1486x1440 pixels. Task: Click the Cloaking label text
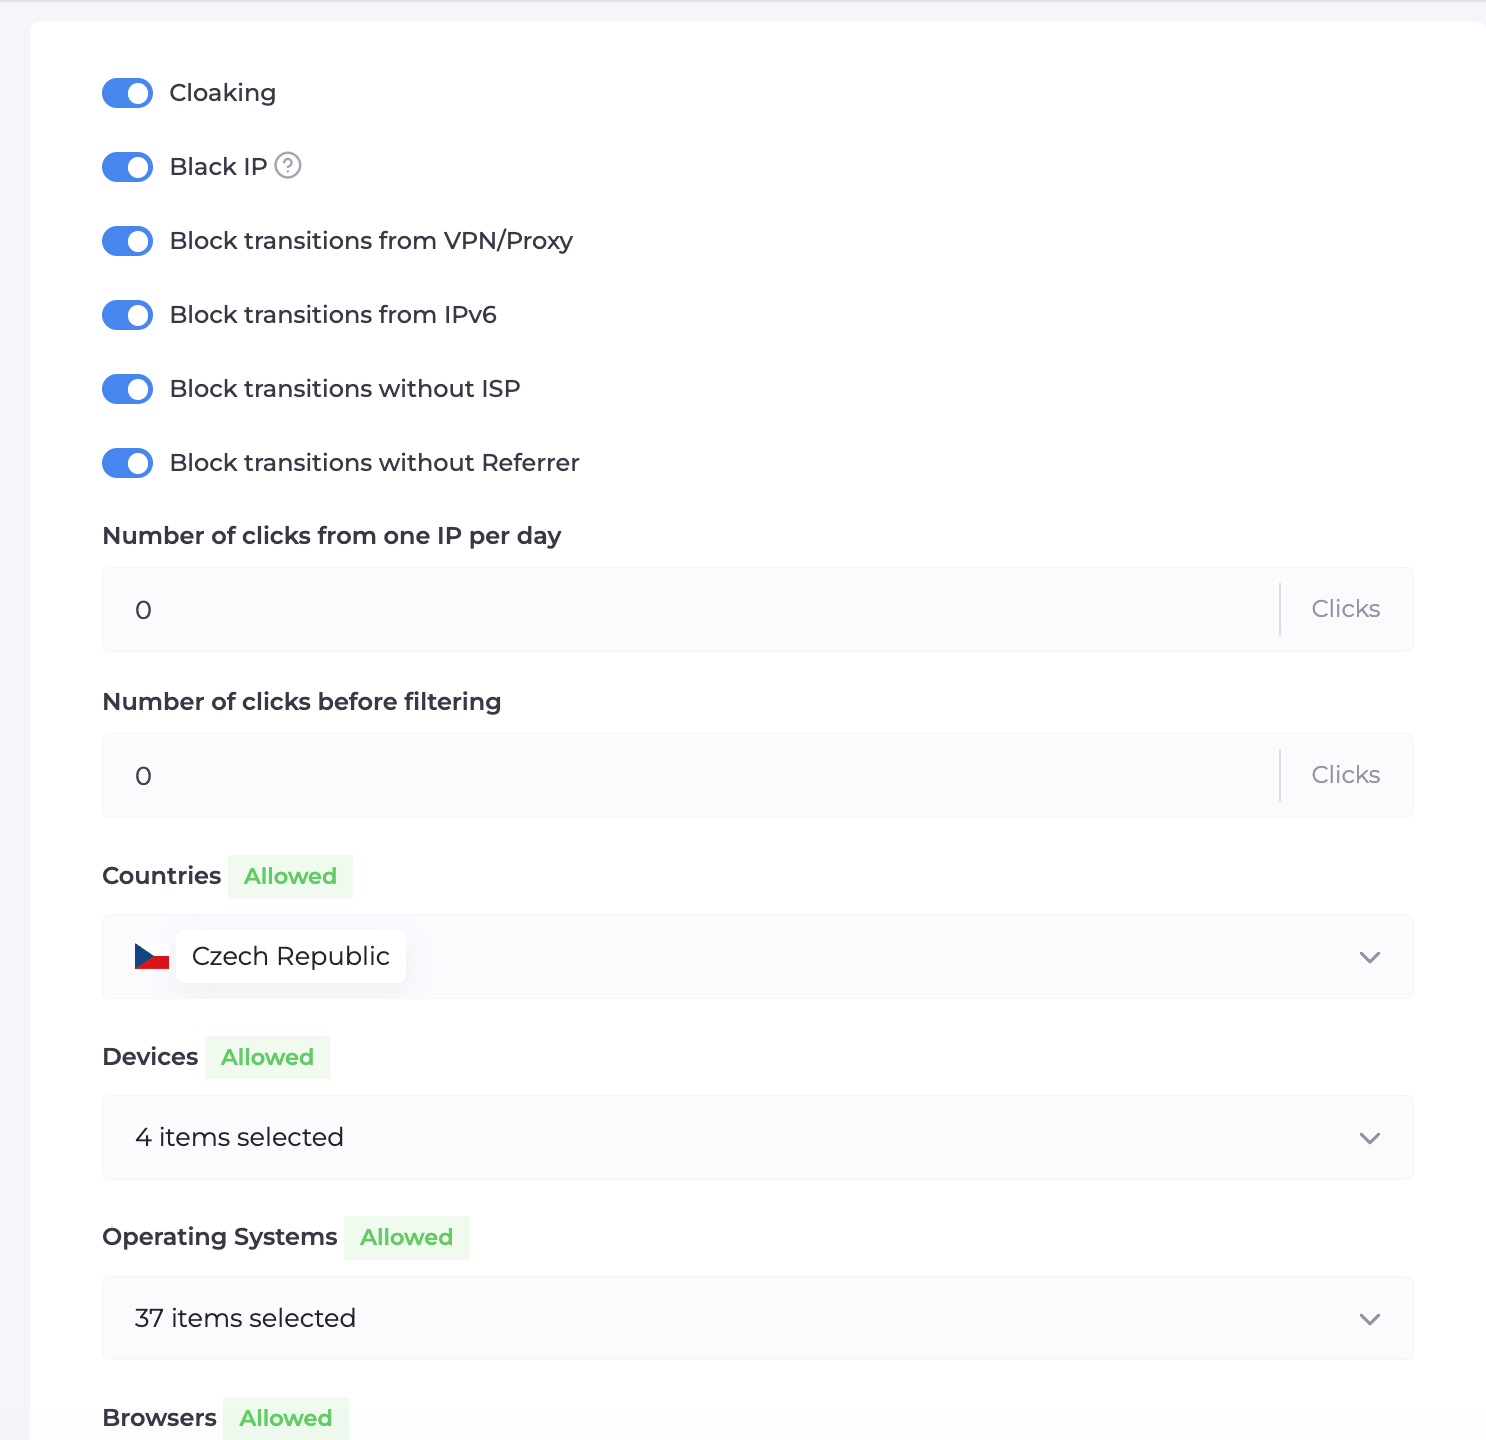[222, 93]
